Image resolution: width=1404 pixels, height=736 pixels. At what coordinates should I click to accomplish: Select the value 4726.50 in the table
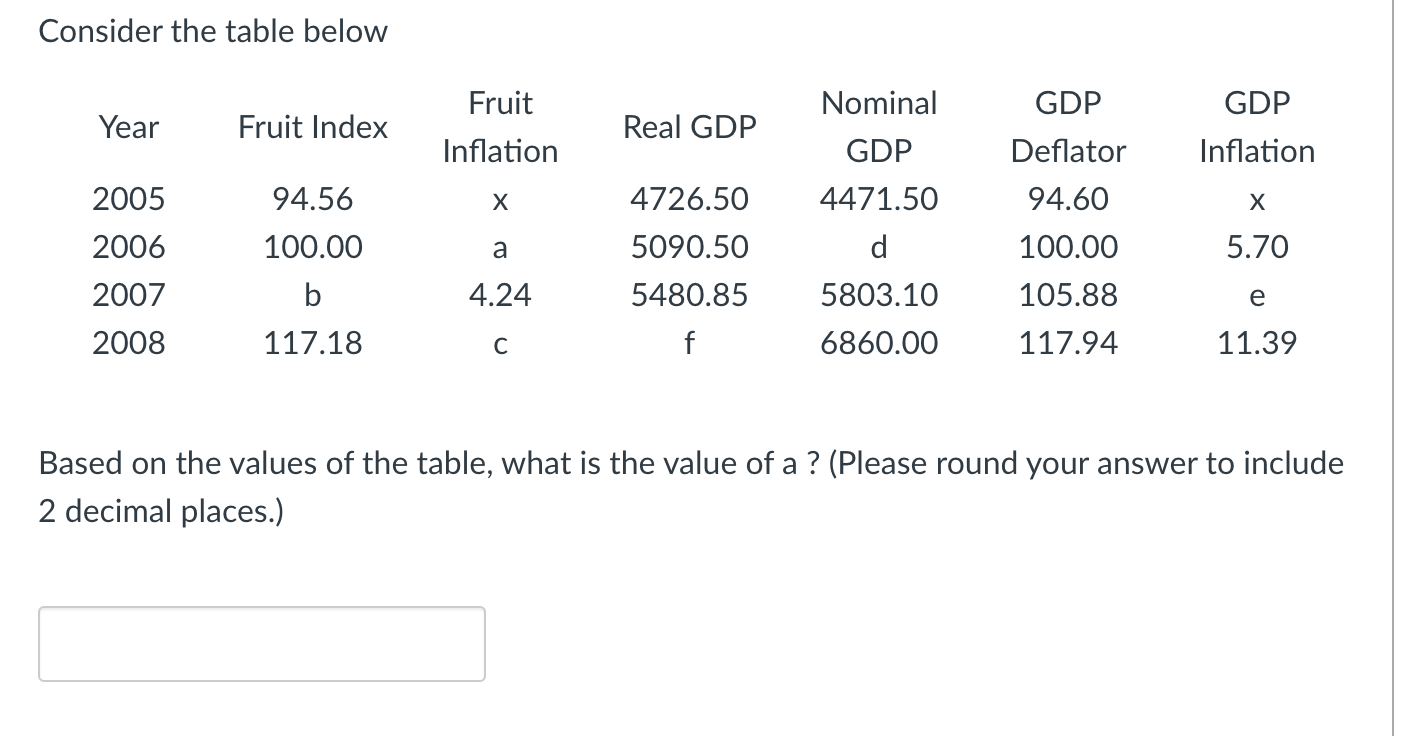click(688, 199)
